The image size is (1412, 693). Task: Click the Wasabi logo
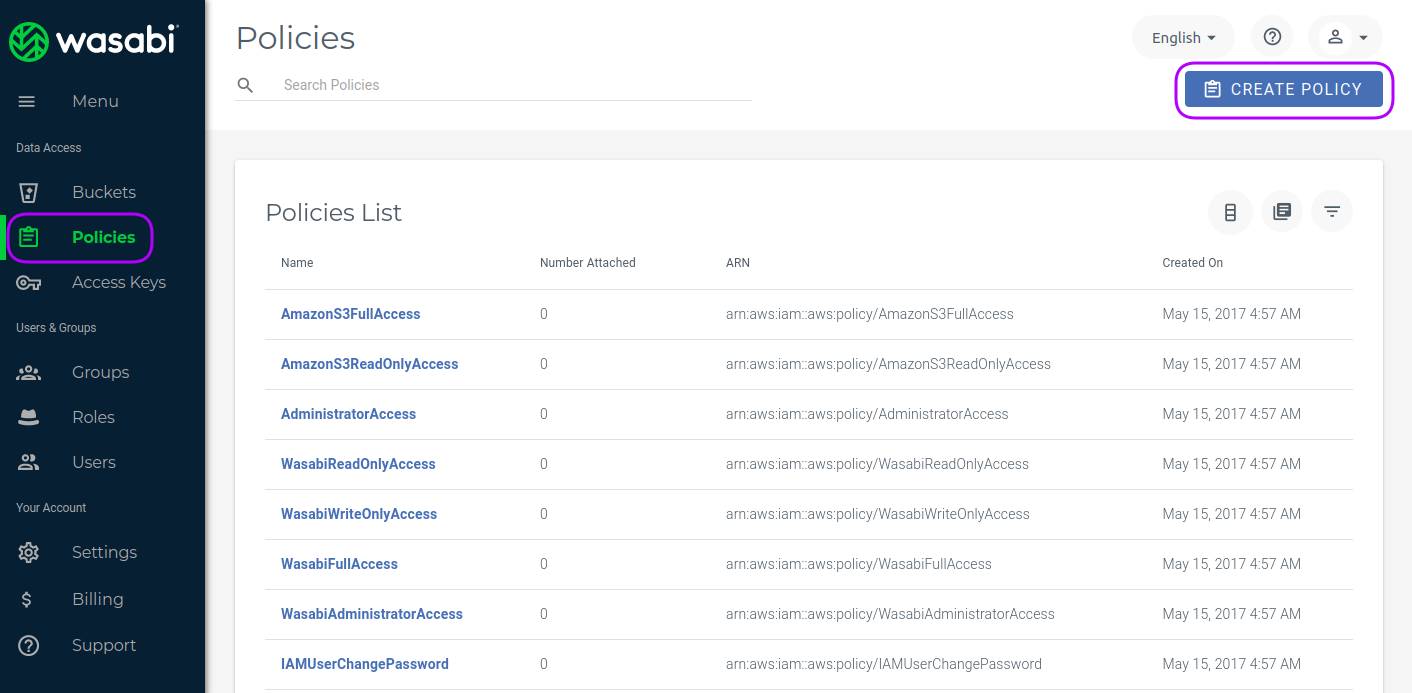point(93,41)
